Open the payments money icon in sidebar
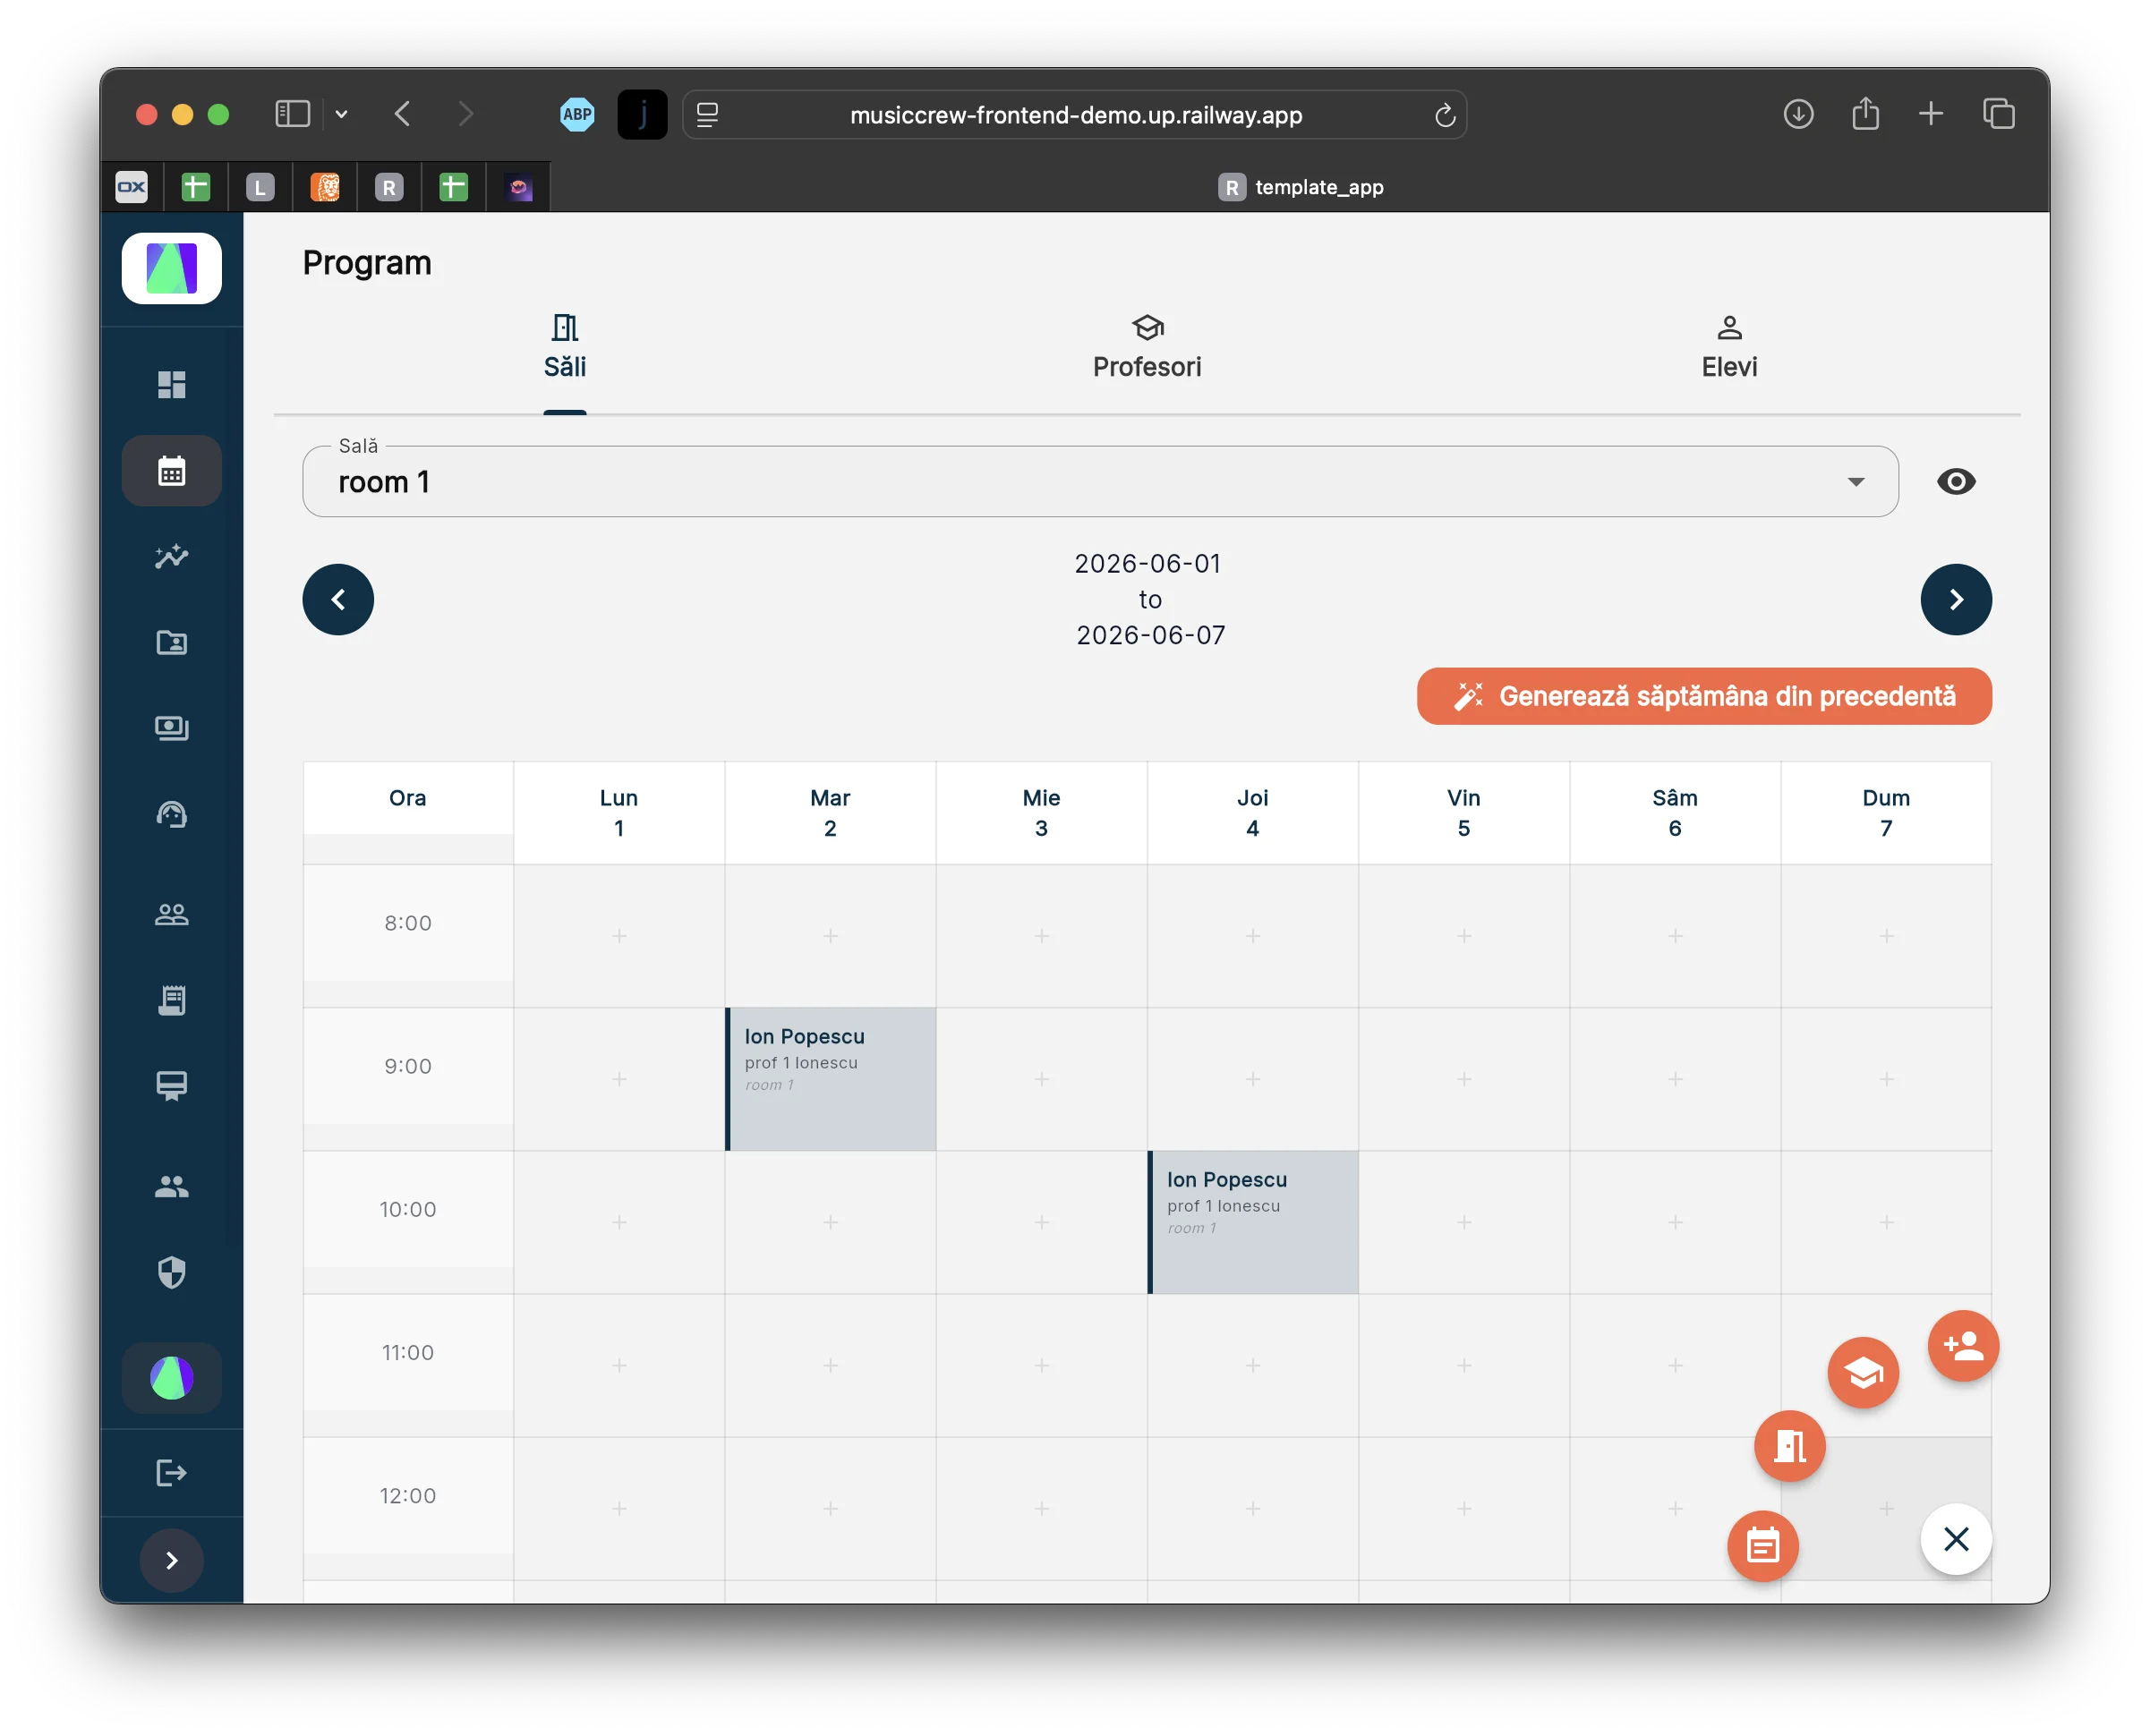 (x=172, y=728)
